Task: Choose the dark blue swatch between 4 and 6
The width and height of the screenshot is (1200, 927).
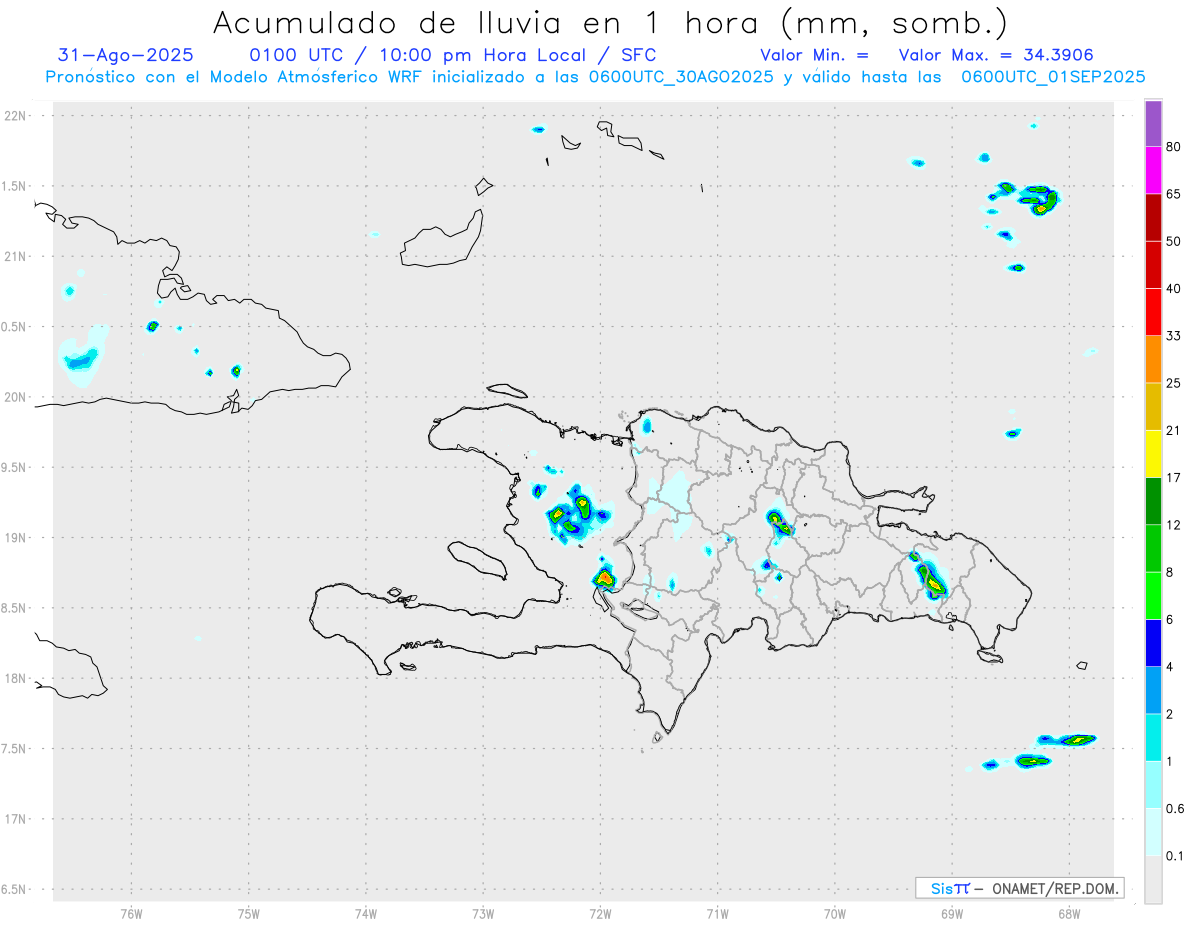Action: coord(1153,643)
